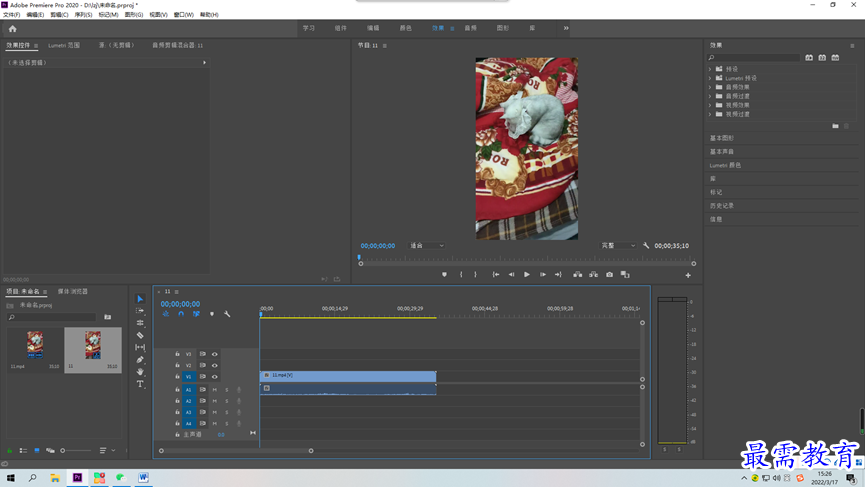Screen dimensions: 865x487
Task: Select the Type tool
Action: coord(140,384)
